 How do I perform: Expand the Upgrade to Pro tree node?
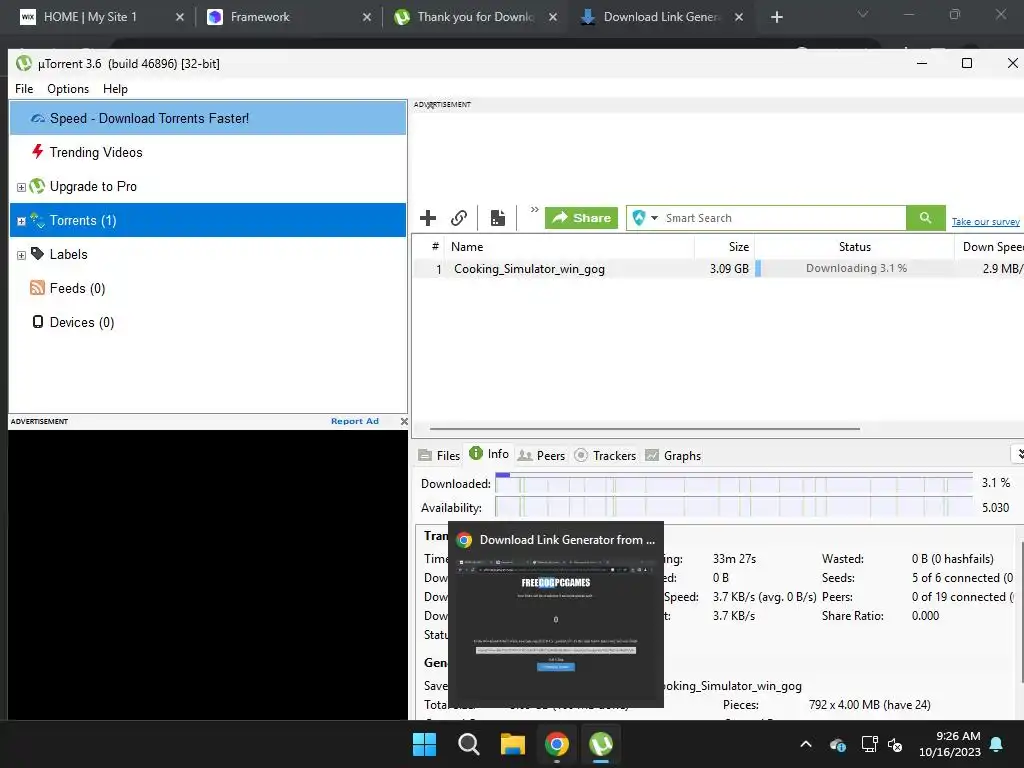[21, 187]
